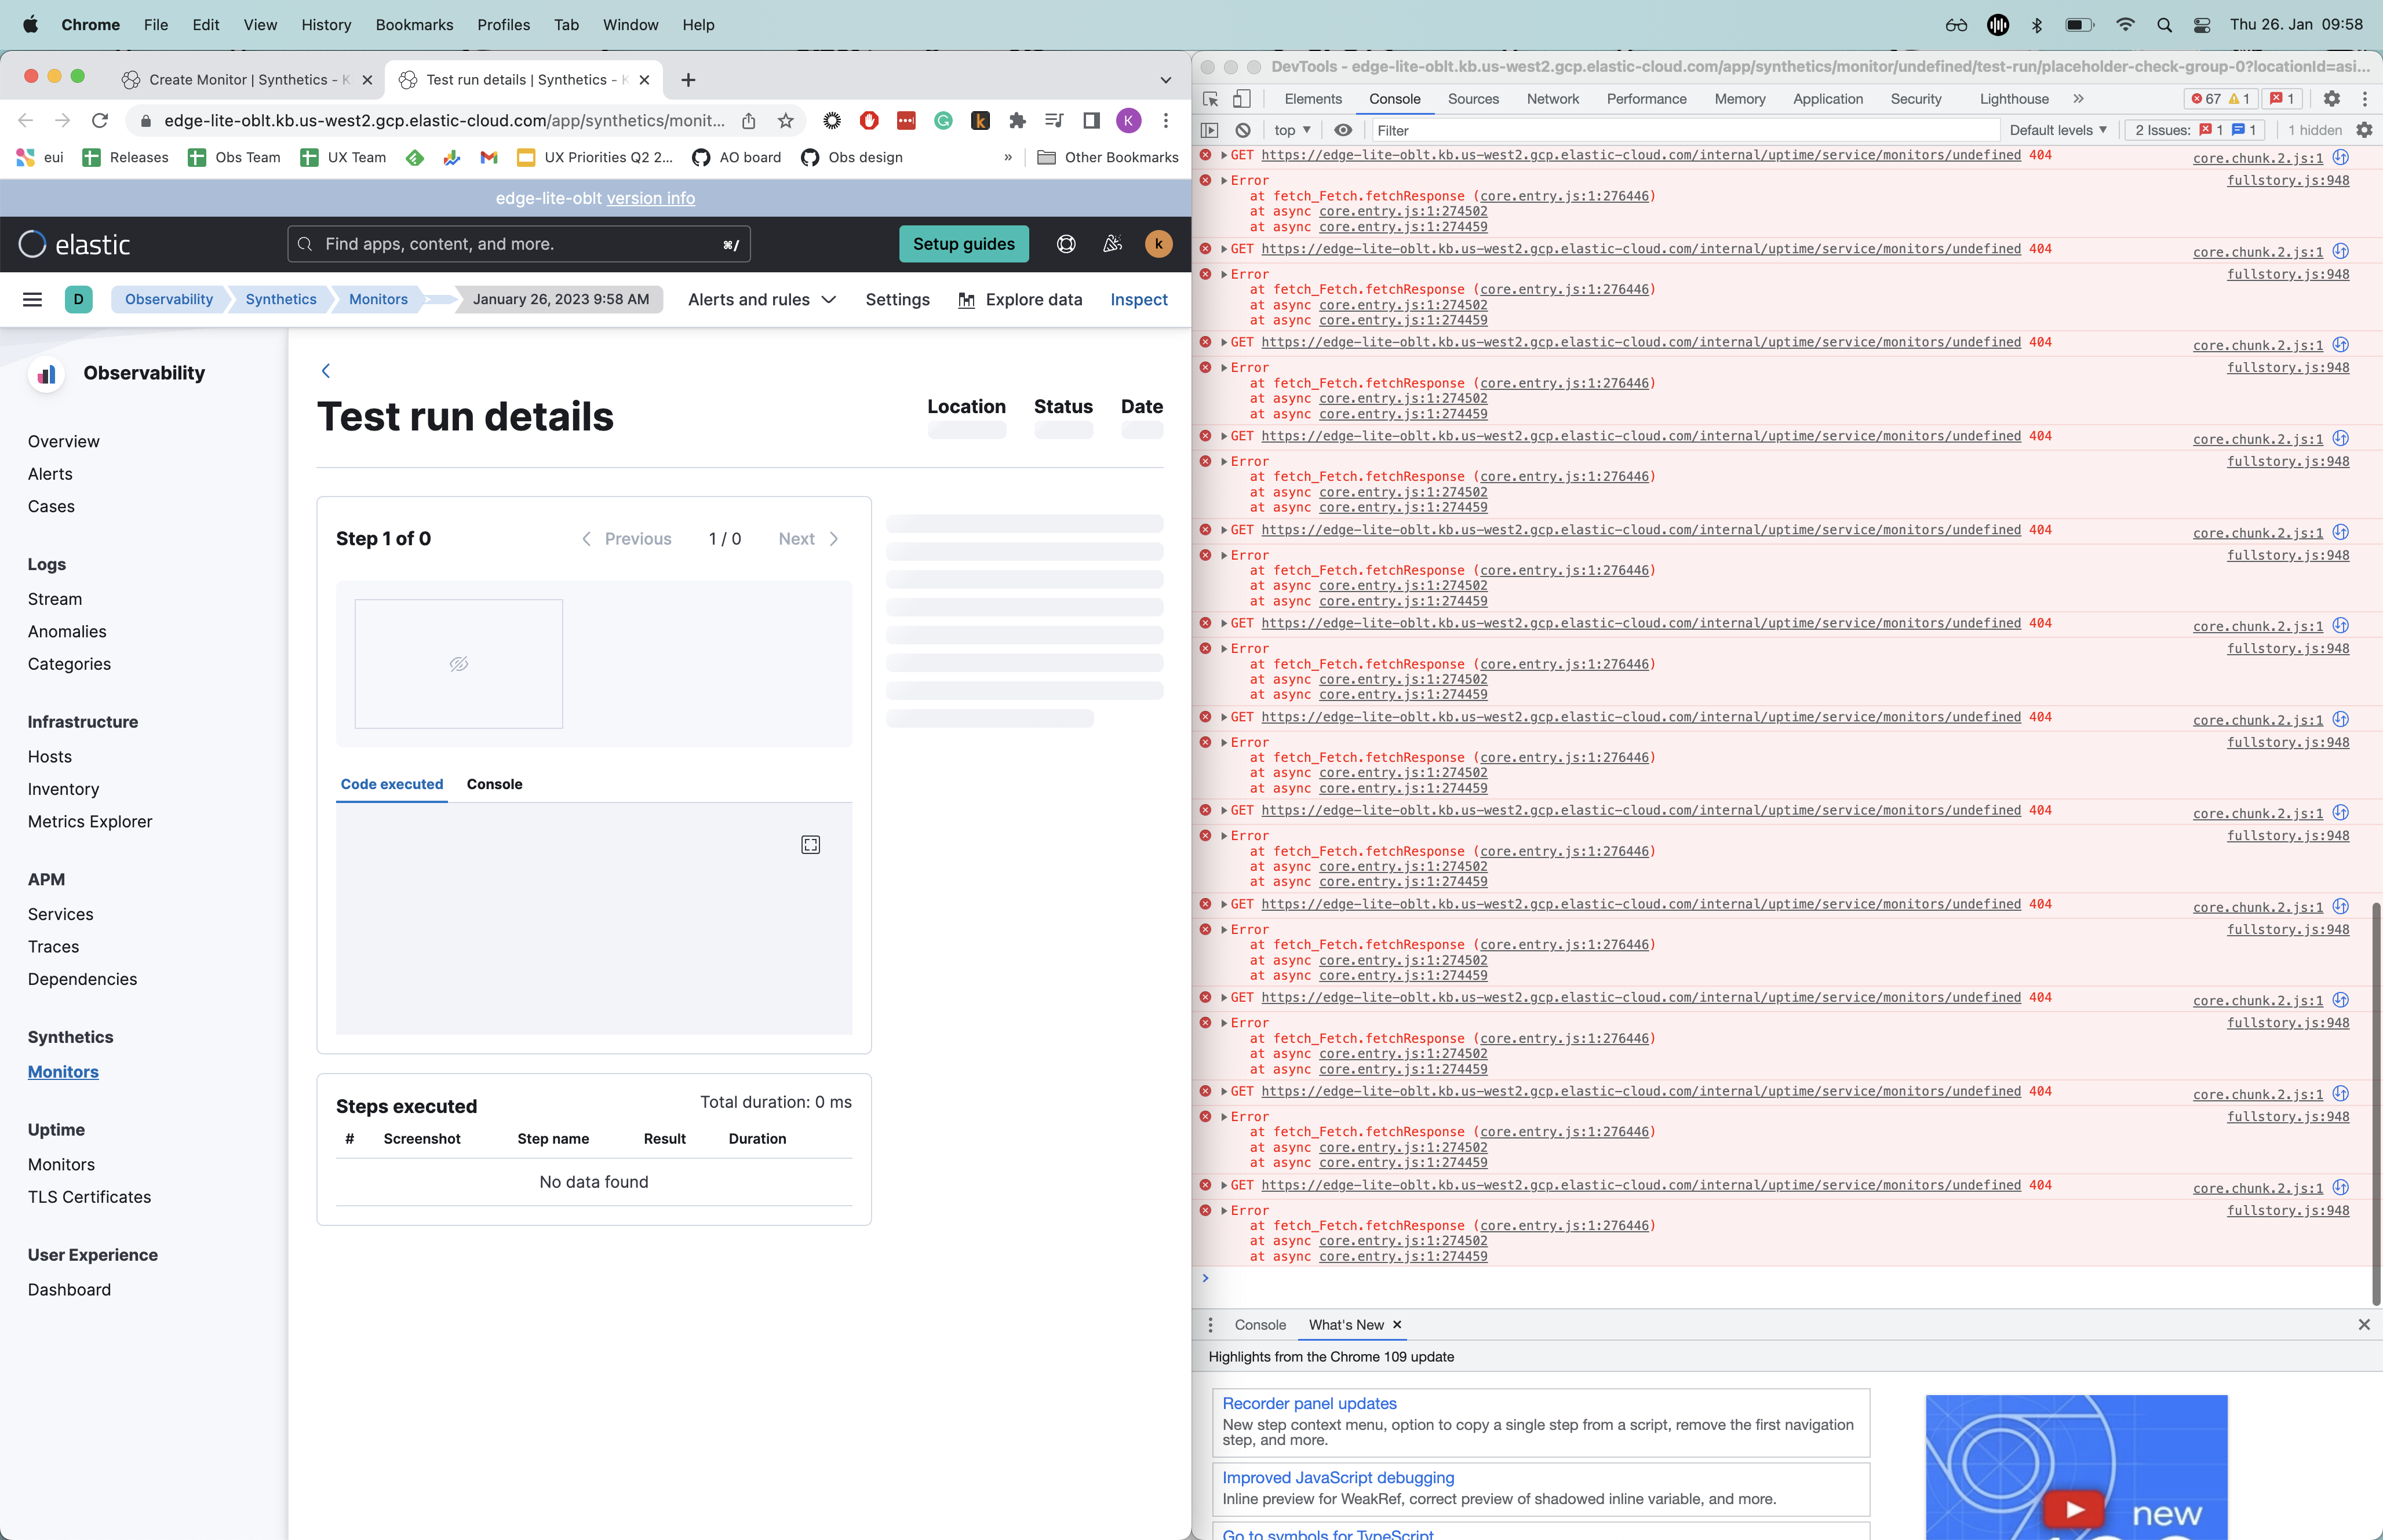Click the fullscreen icon in Code executed panel
Image resolution: width=2383 pixels, height=1540 pixels.
811,845
